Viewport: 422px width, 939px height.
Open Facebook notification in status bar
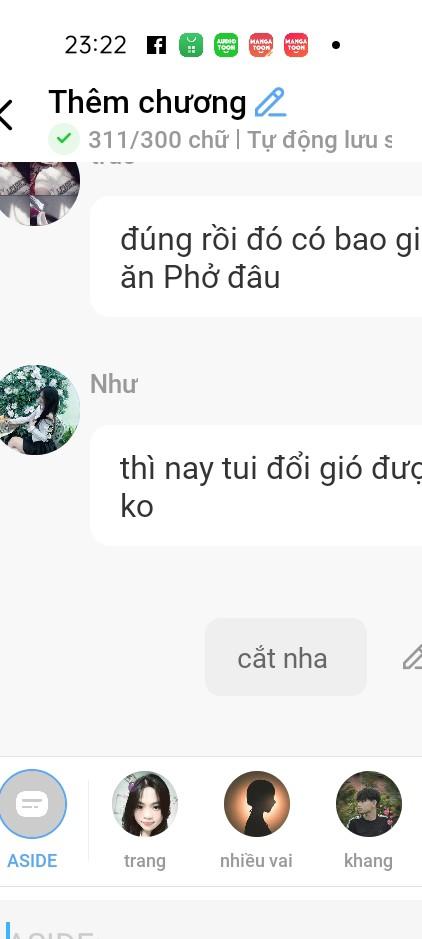point(156,45)
